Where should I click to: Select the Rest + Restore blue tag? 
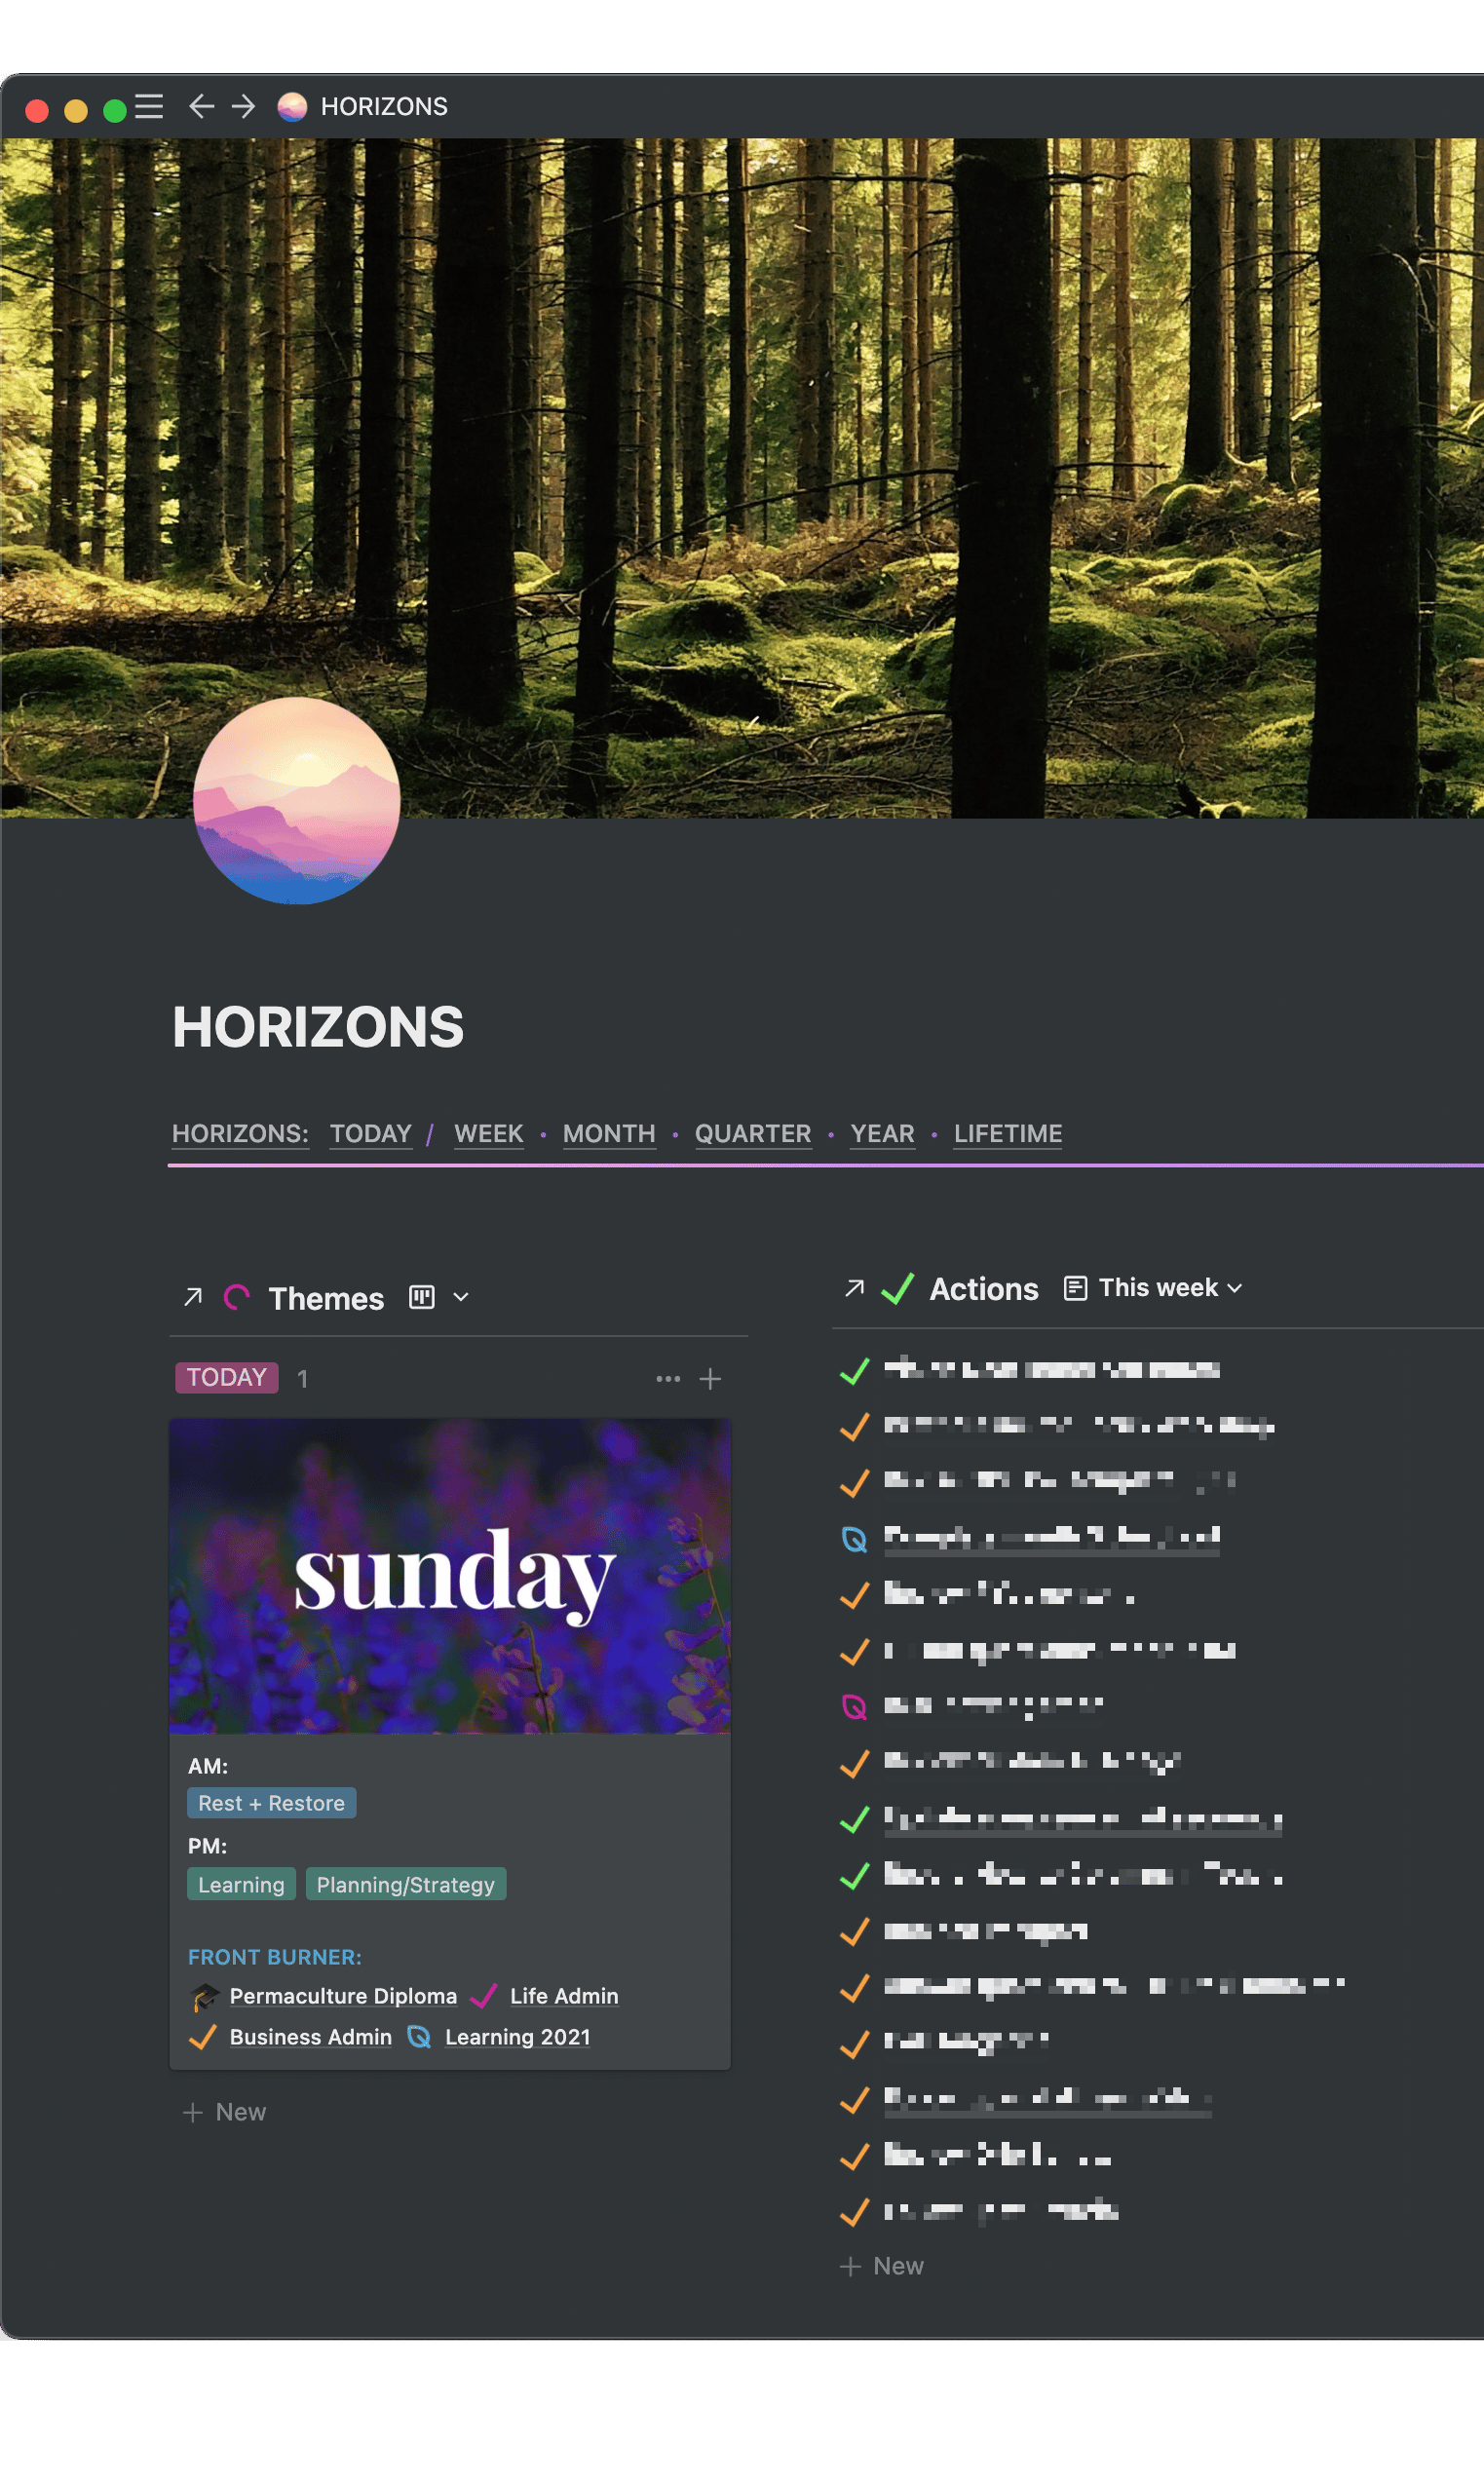[x=271, y=1803]
